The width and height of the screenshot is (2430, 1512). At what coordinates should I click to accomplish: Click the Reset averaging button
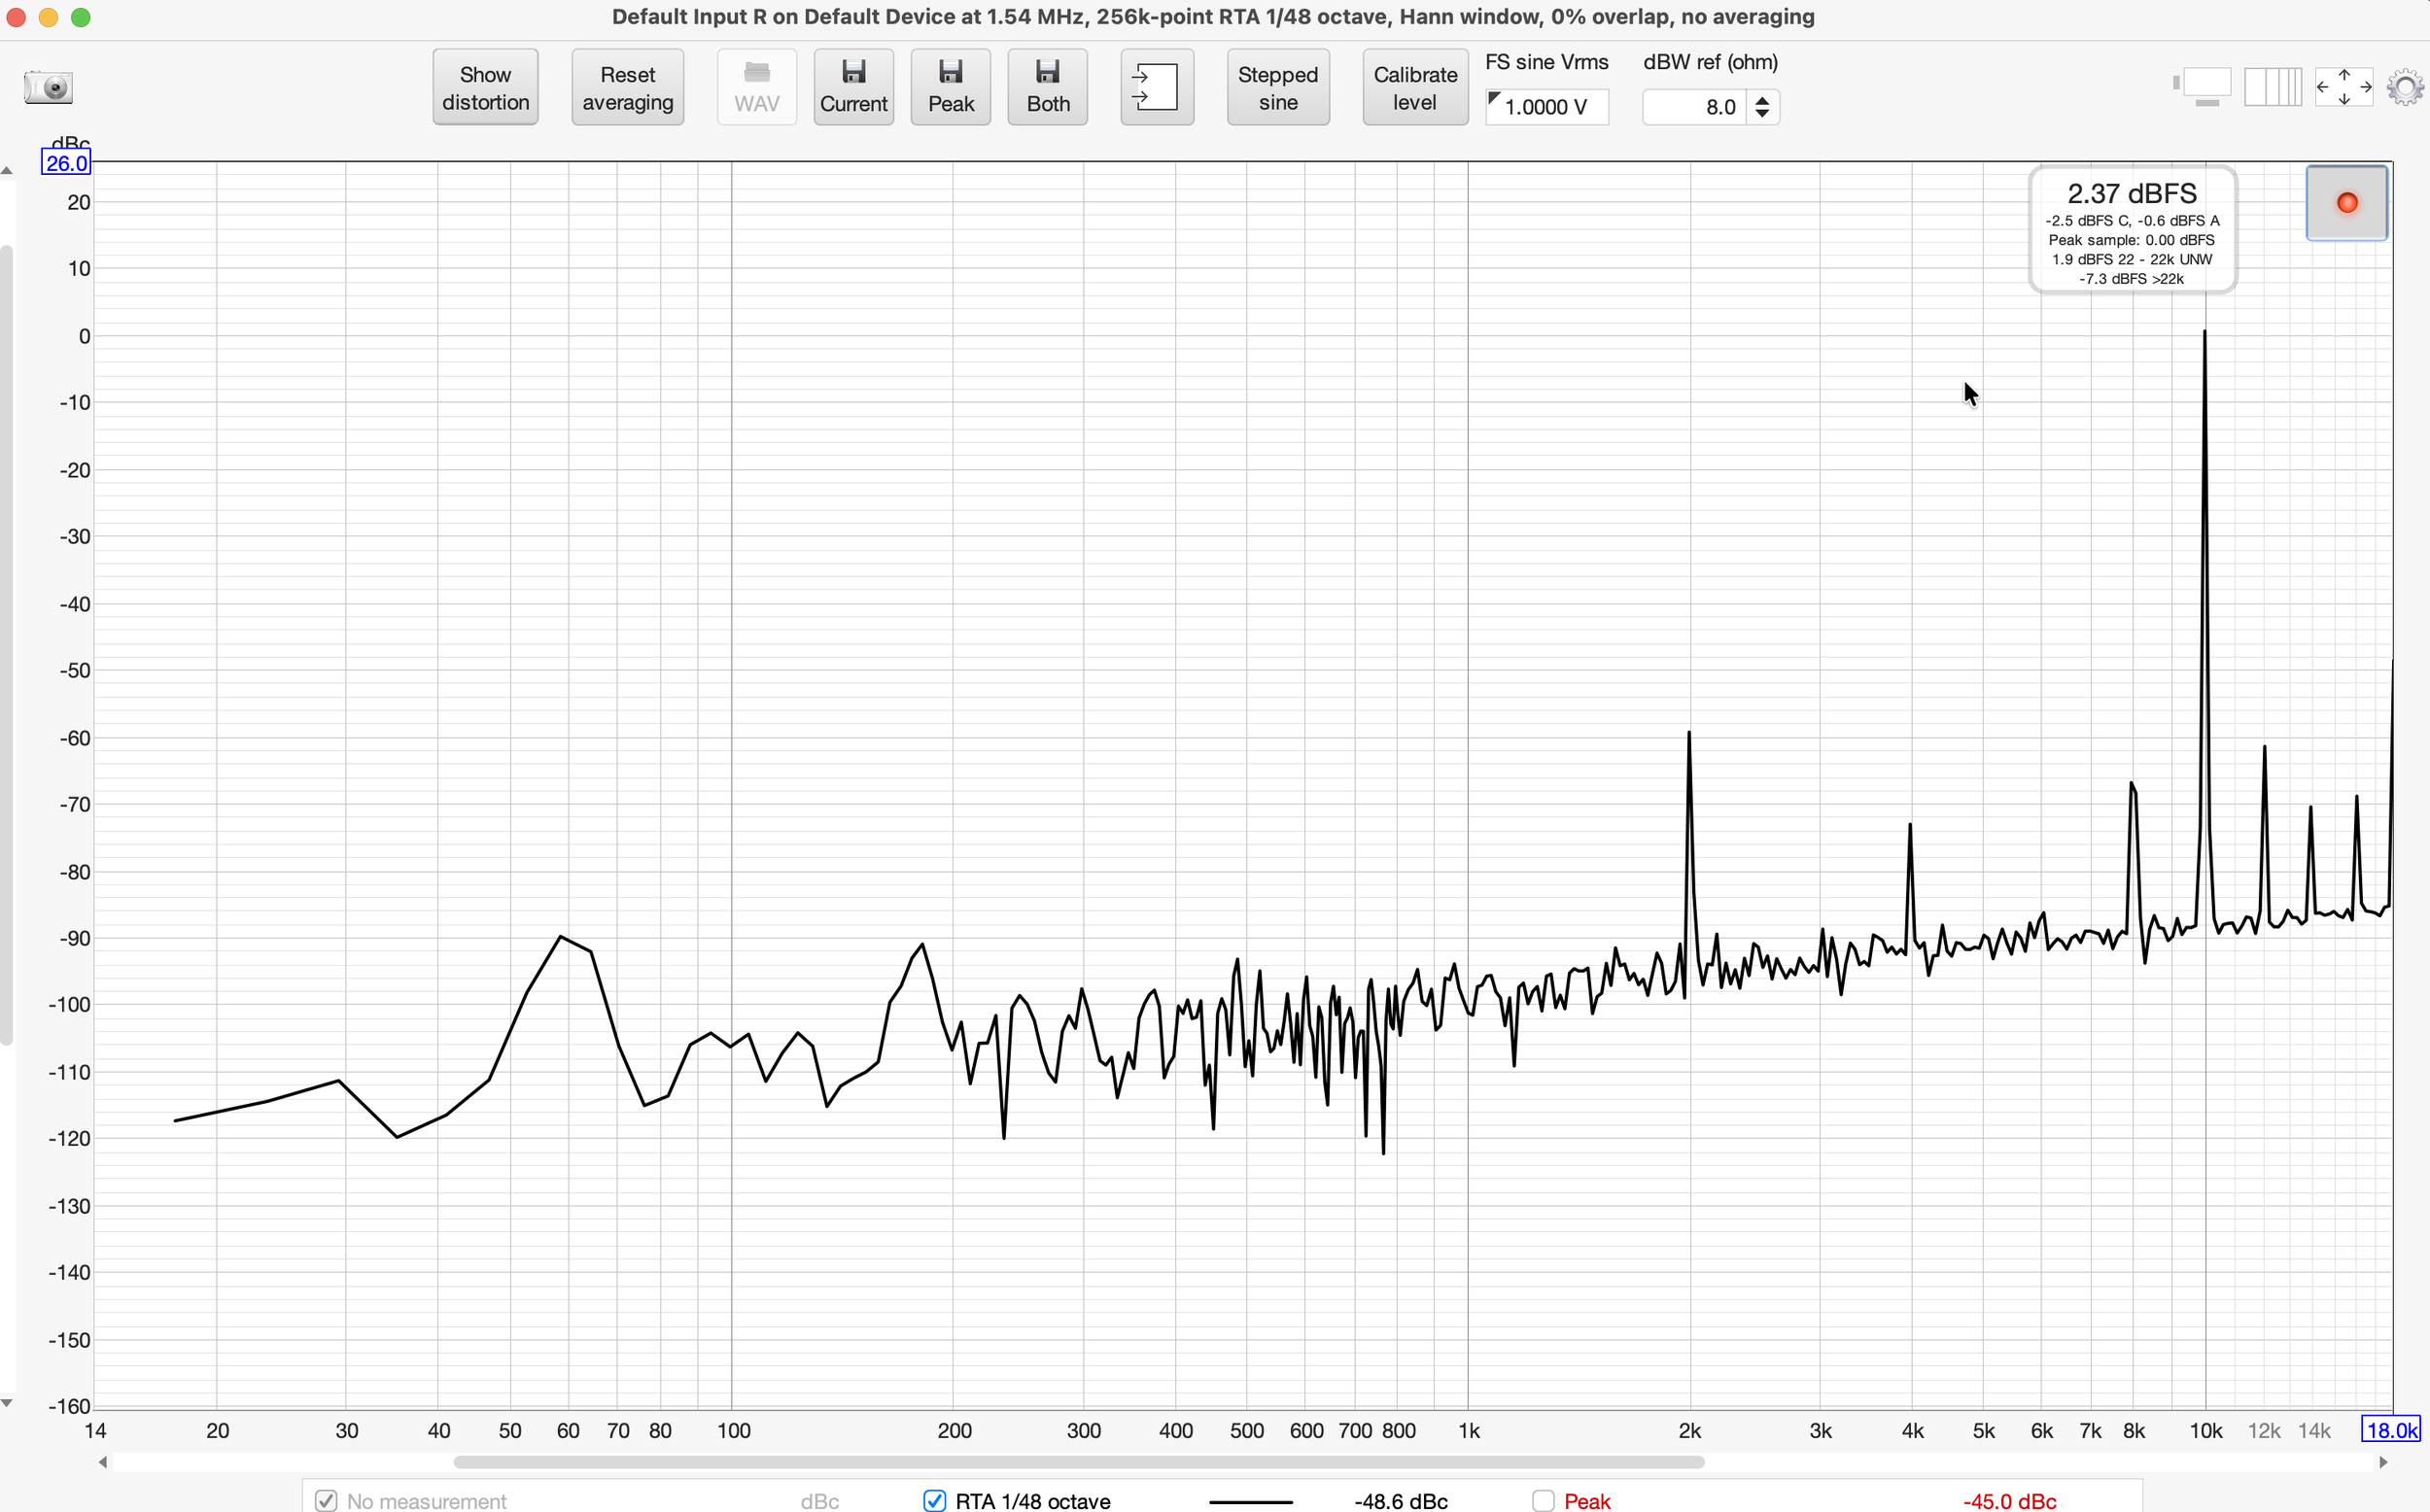(627, 87)
